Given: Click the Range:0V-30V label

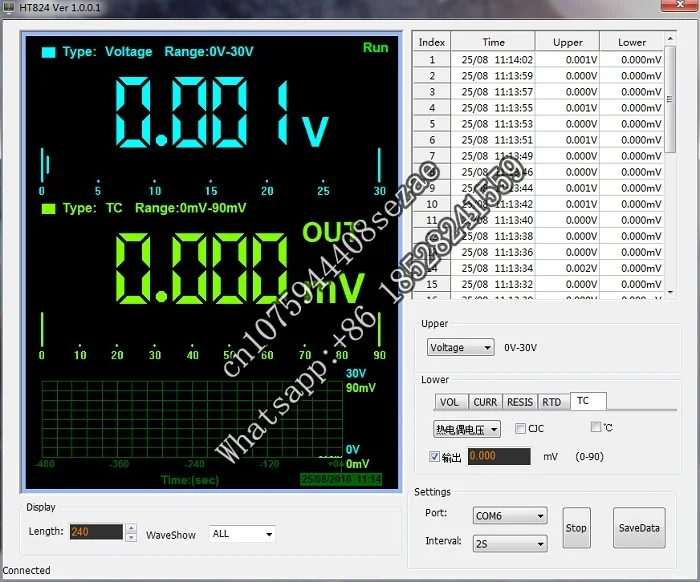Looking at the screenshot, I should pos(208,52).
